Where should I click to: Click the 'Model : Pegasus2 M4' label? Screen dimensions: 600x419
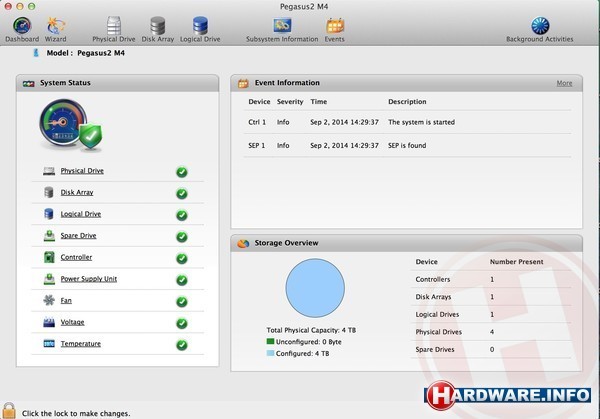click(85, 53)
